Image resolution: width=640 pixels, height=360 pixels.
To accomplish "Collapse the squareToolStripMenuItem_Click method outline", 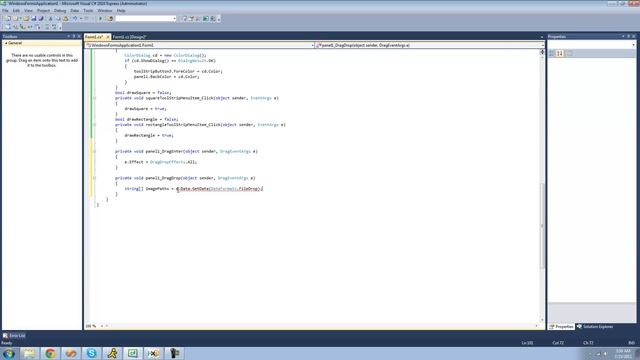I will coord(94,98).
